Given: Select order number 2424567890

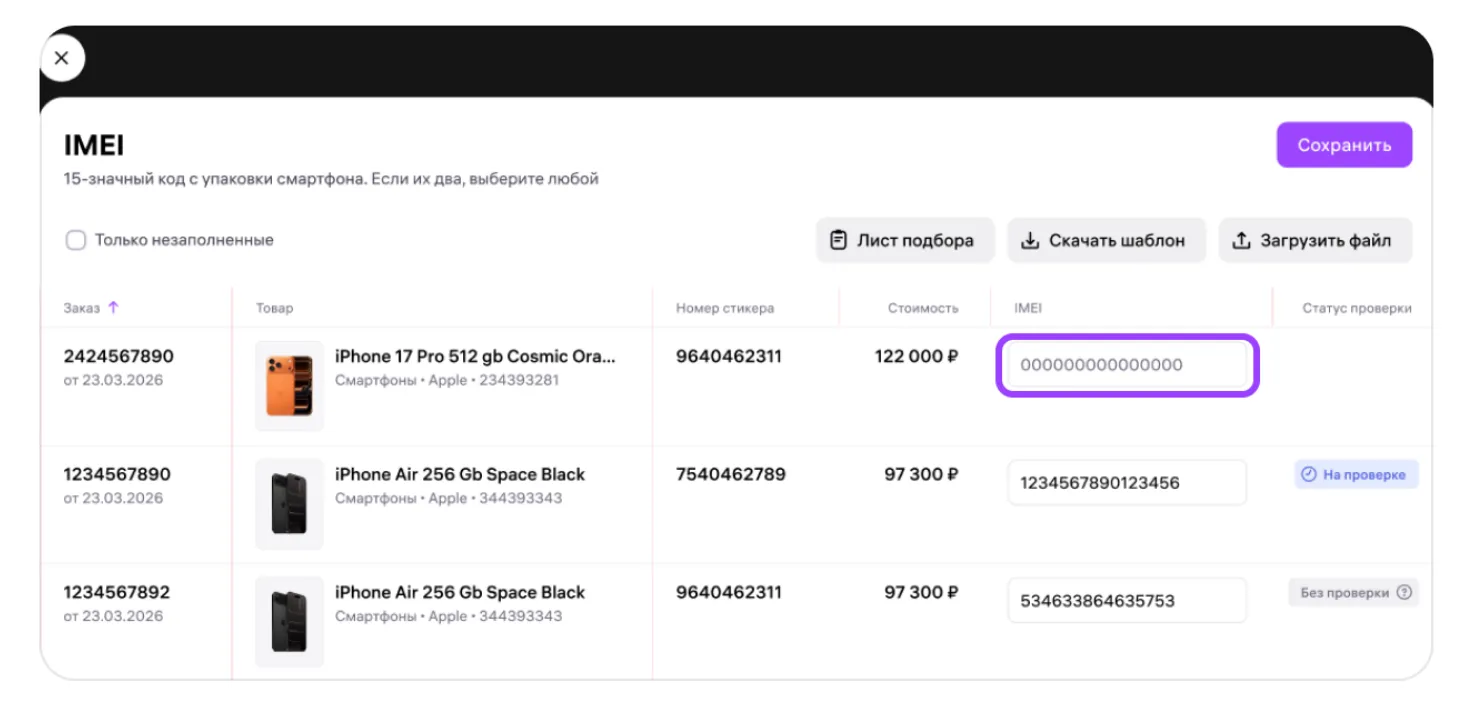Looking at the screenshot, I should tap(118, 357).
